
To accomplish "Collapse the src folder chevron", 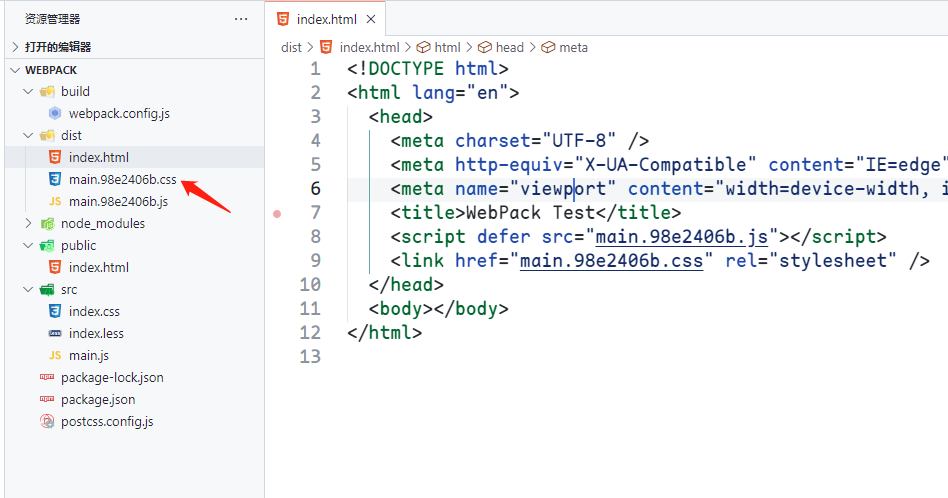I will 27,289.
